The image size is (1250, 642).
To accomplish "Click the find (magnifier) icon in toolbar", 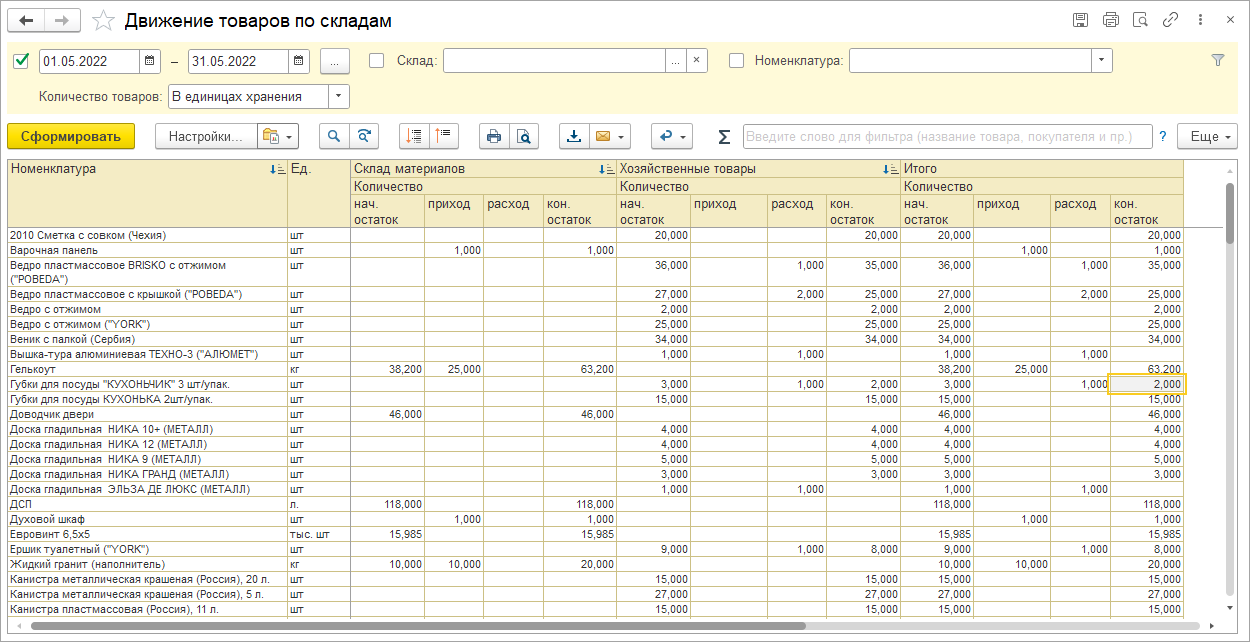I will click(334, 137).
